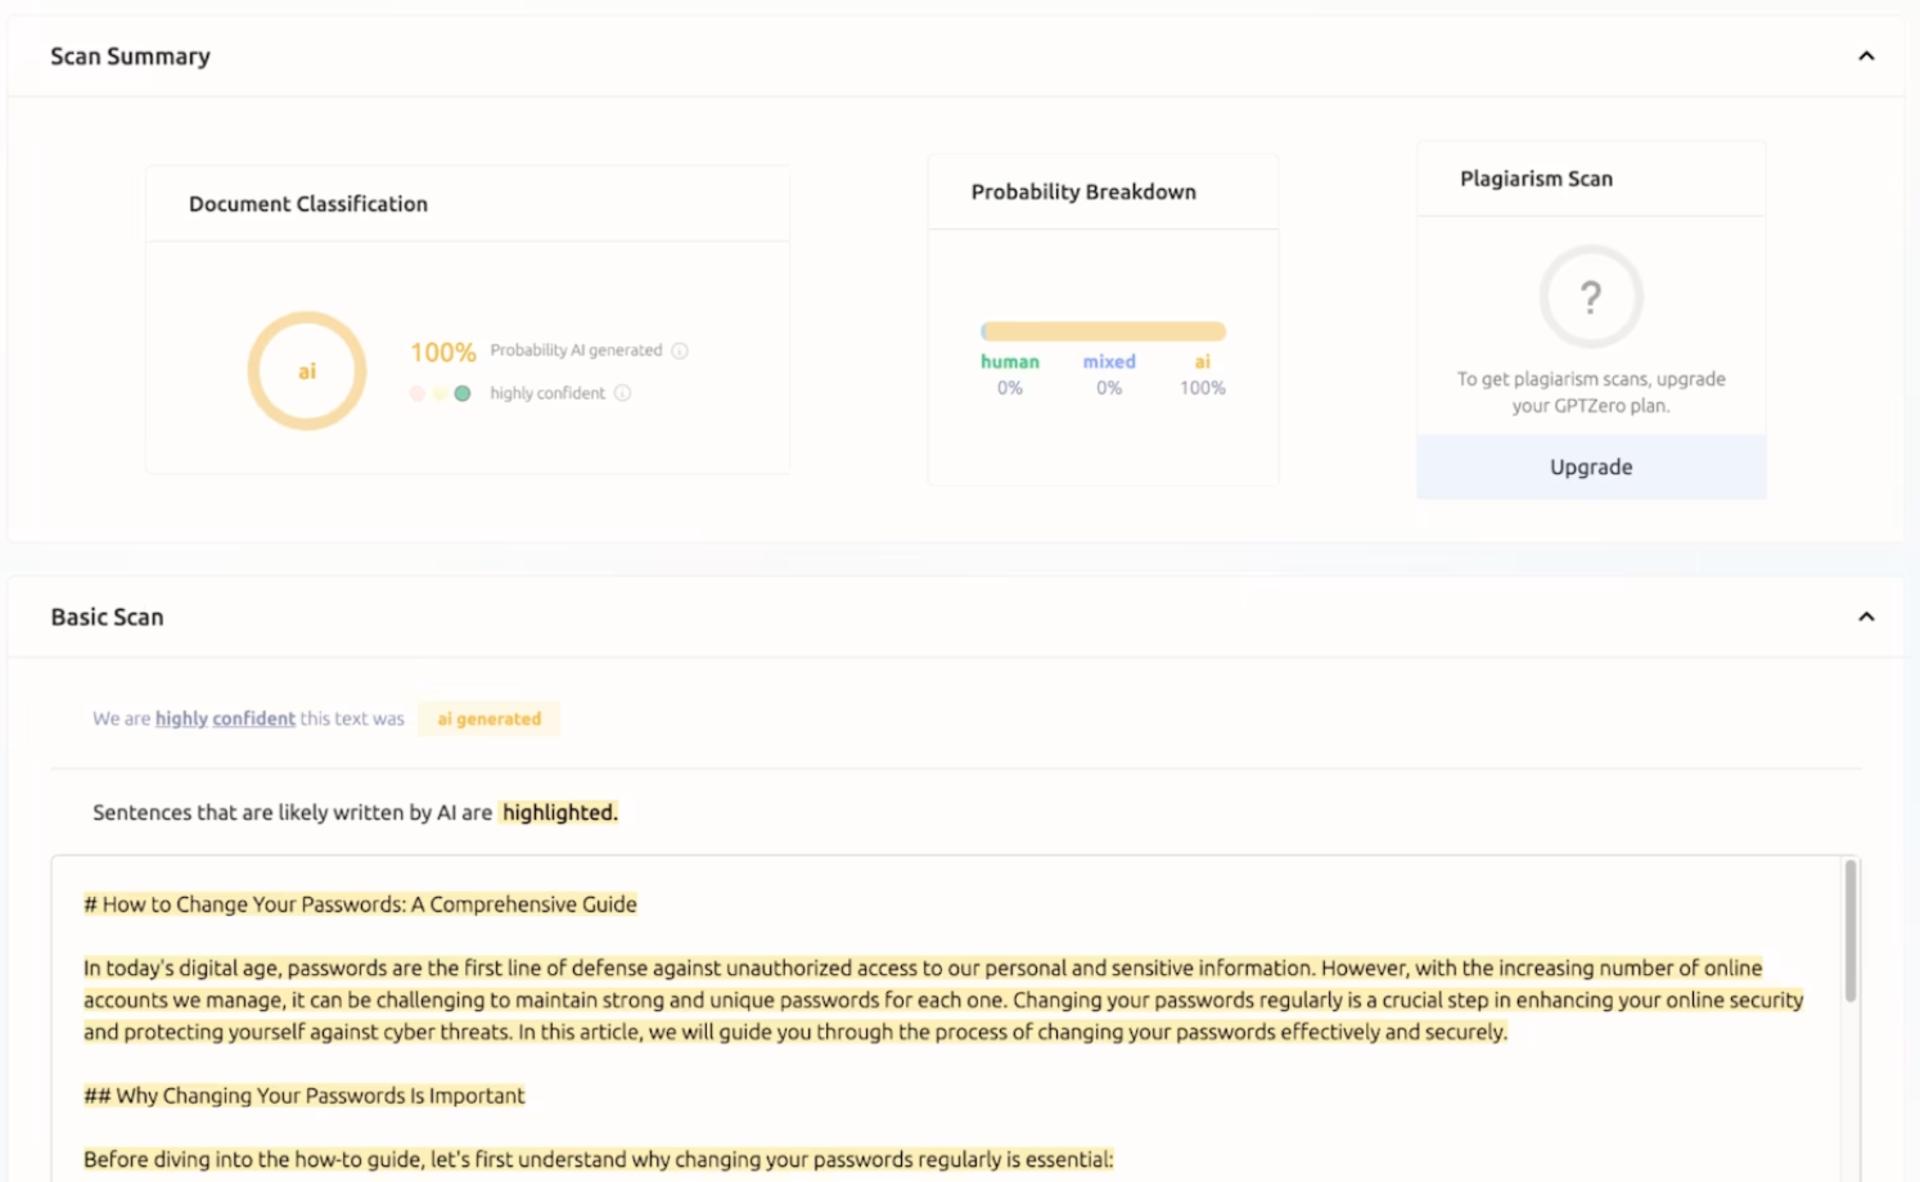Click the '# How to Change Your Passwords' title line

click(x=360, y=904)
